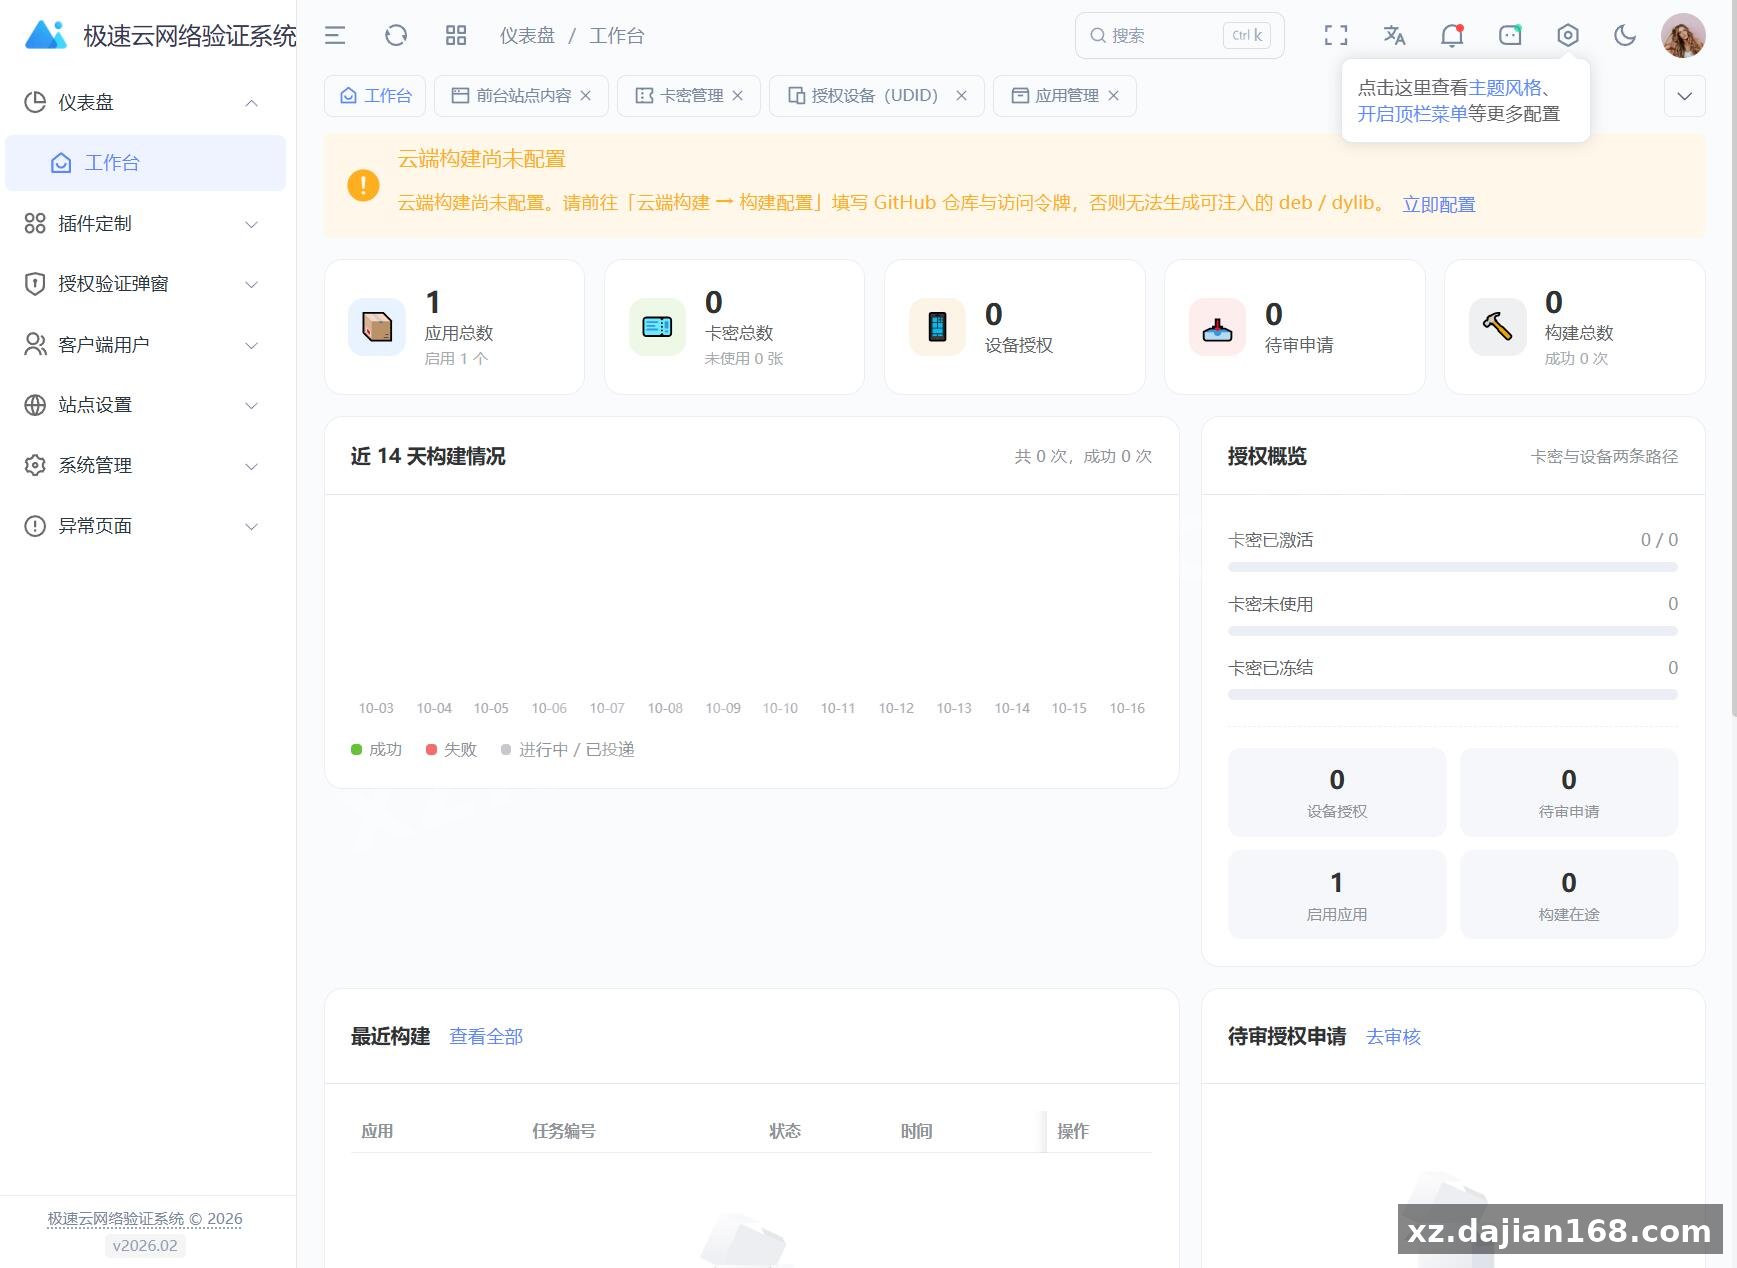Click 仪表盘 in the breadcrumb

[x=527, y=36]
